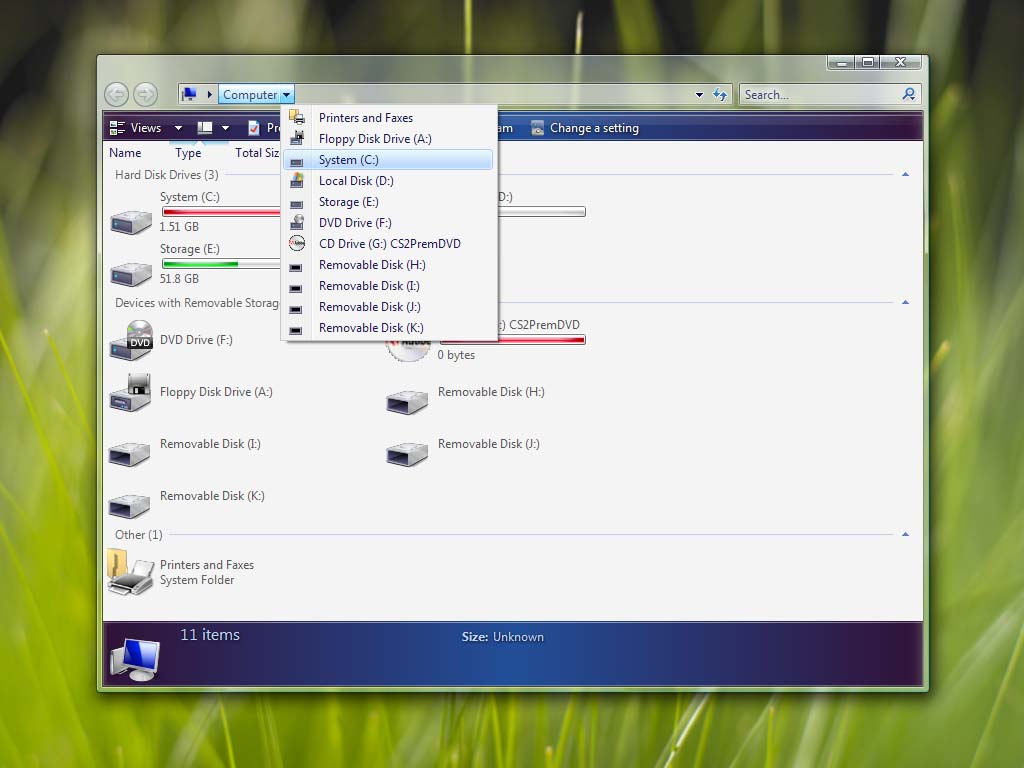The image size is (1024, 768).
Task: Select the Removable Disk (K:) drive icon
Action: coord(129,506)
